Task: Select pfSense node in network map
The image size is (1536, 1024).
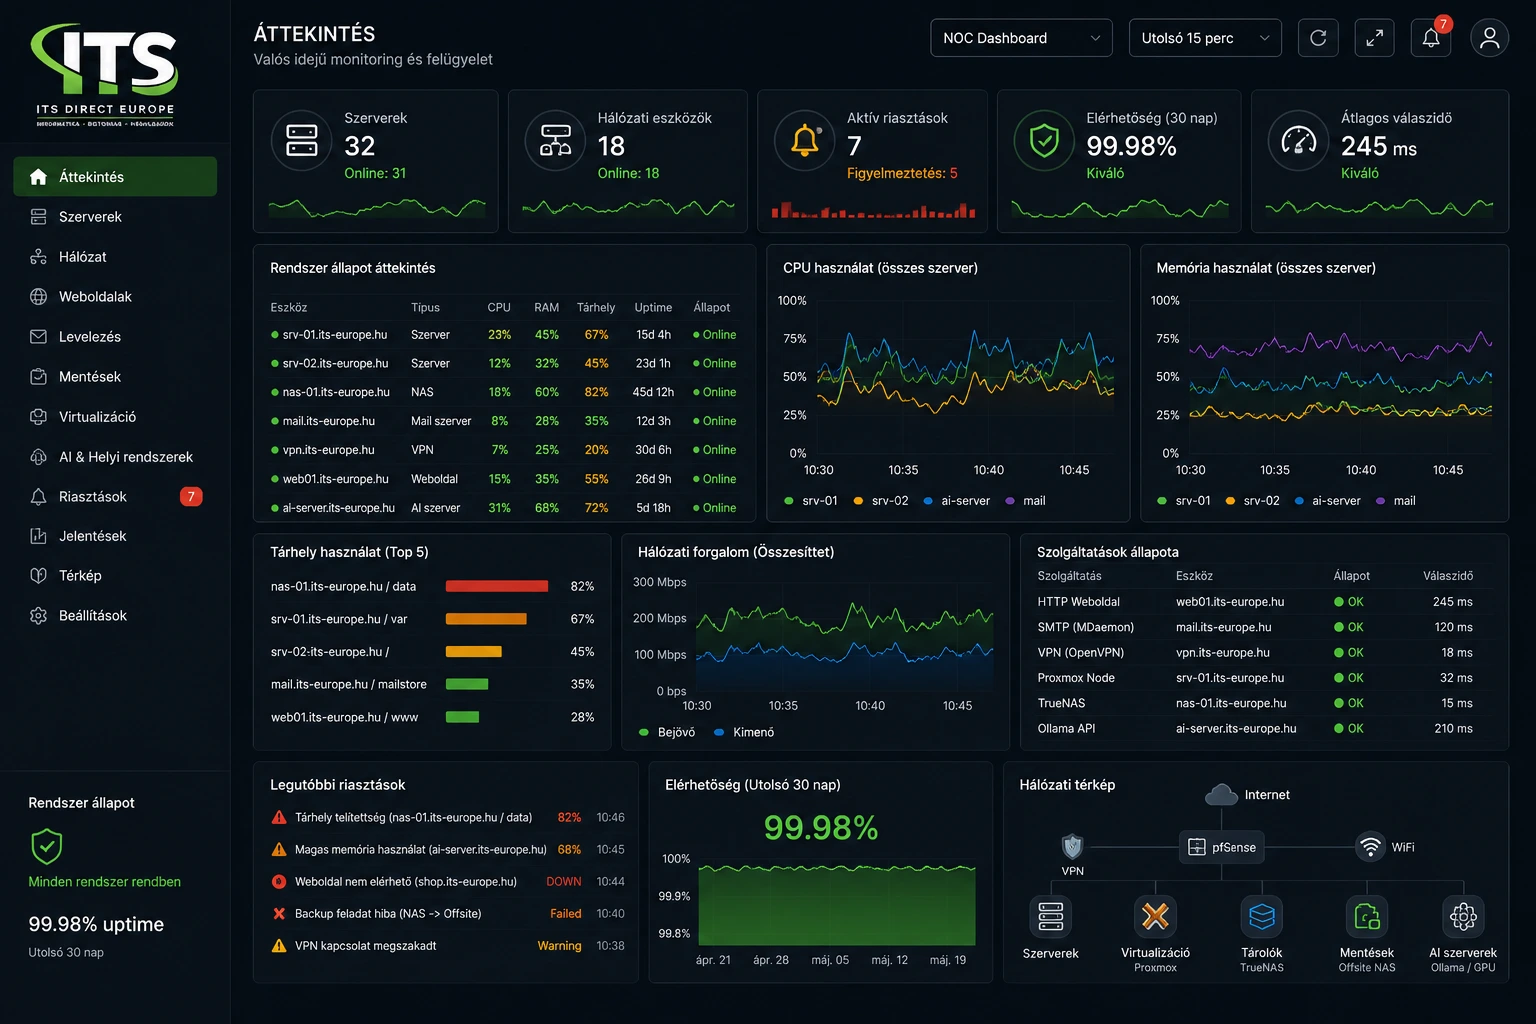Action: 1222,847
